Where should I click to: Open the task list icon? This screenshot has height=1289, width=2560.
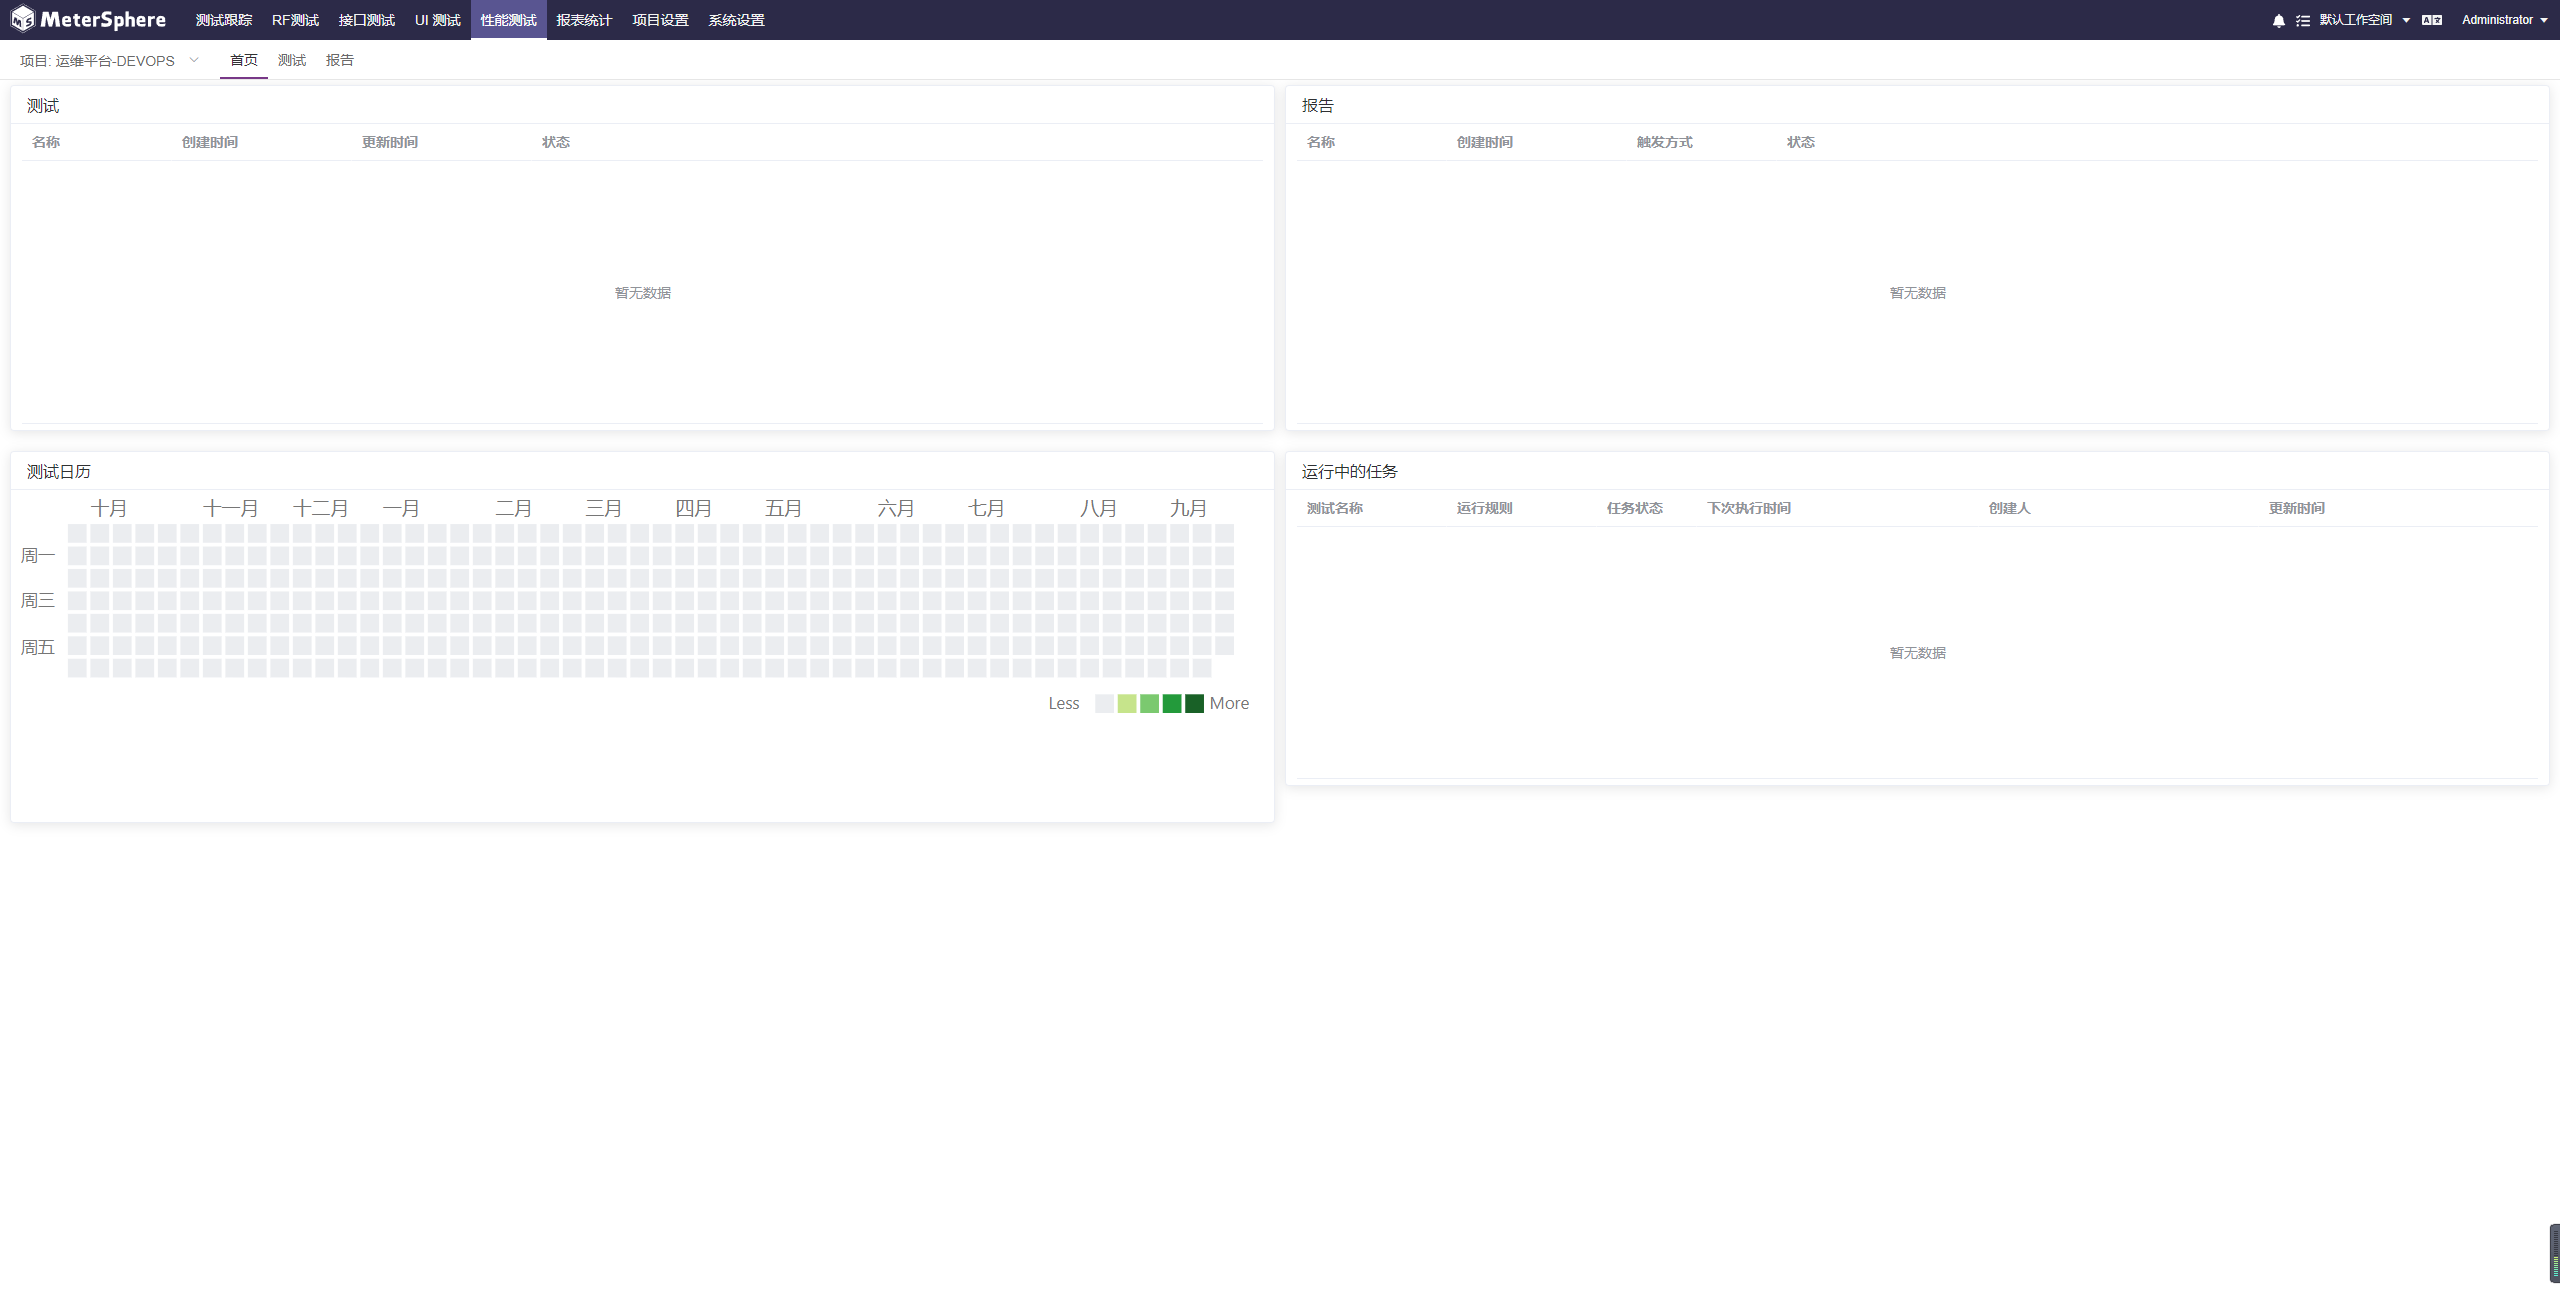click(2303, 20)
